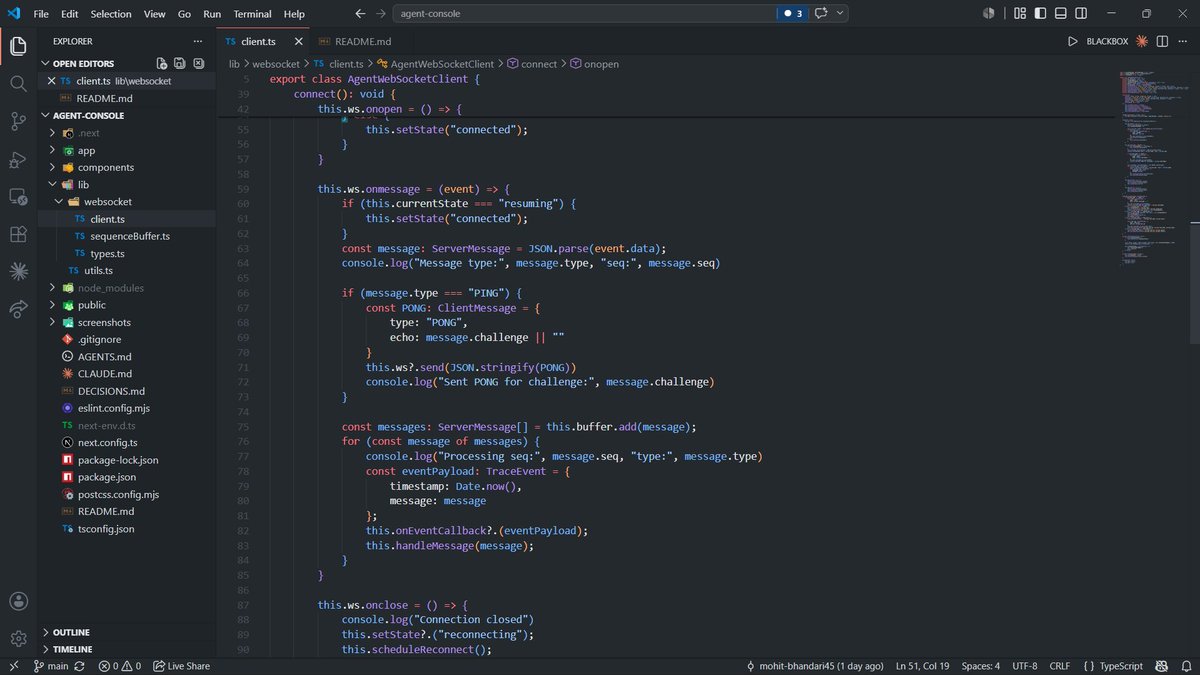The image size is (1200, 675).
Task: Open the chat icon in title bar
Action: pyautogui.click(x=821, y=14)
